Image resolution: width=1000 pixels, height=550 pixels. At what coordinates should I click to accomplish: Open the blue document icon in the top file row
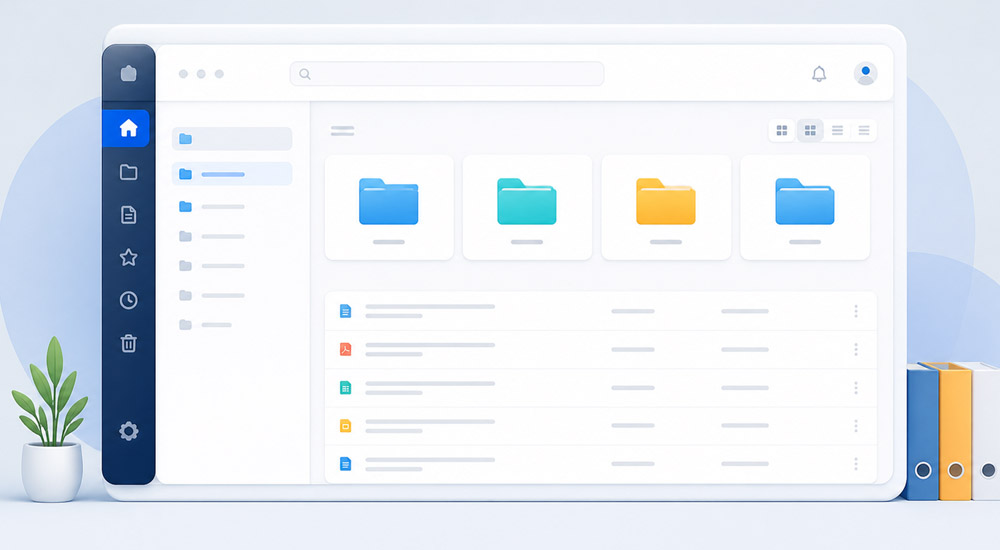pos(345,311)
